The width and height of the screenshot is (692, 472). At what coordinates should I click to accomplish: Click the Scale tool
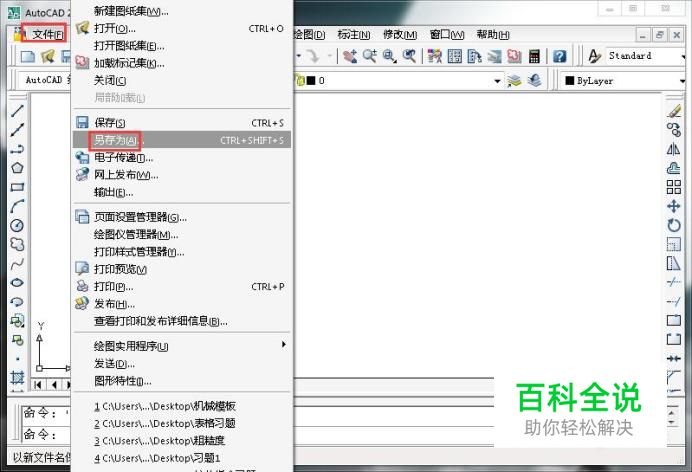pos(674,244)
